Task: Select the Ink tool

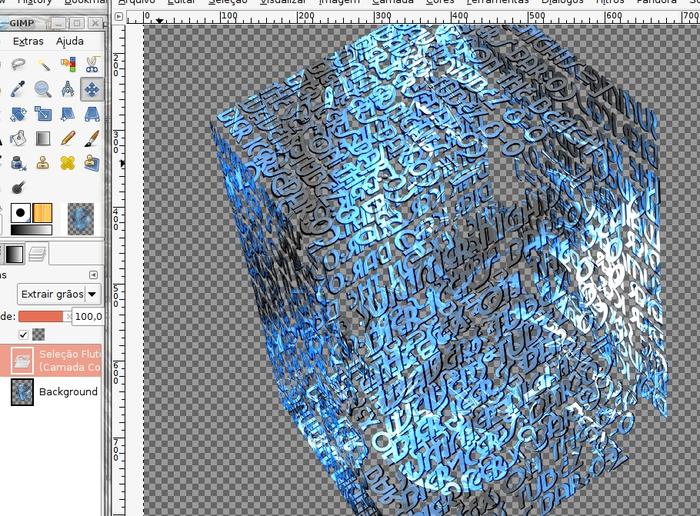Action: (18, 163)
